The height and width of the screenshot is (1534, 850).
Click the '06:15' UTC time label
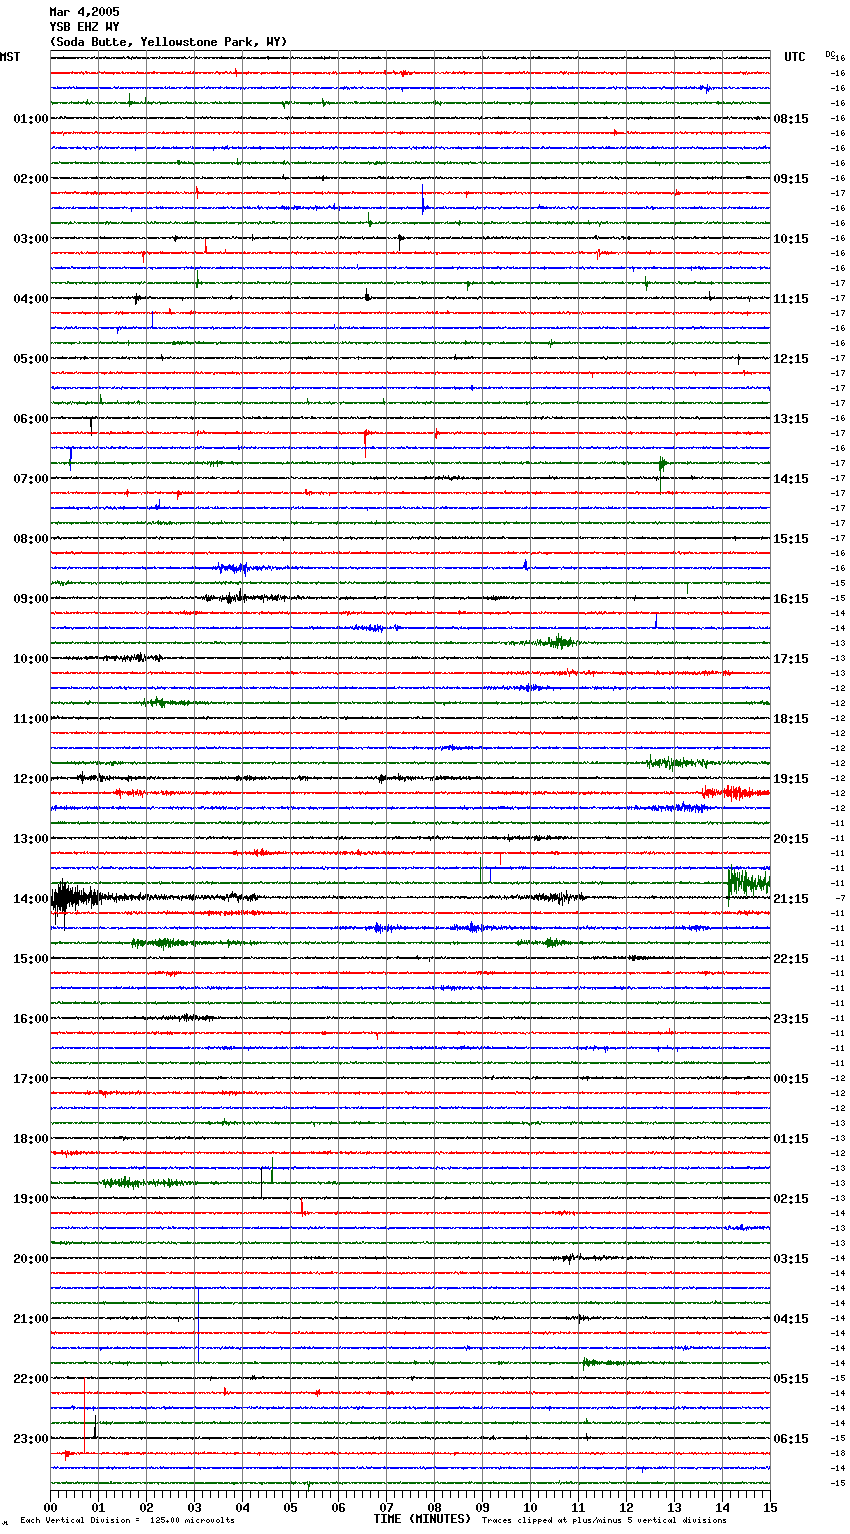[791, 1439]
